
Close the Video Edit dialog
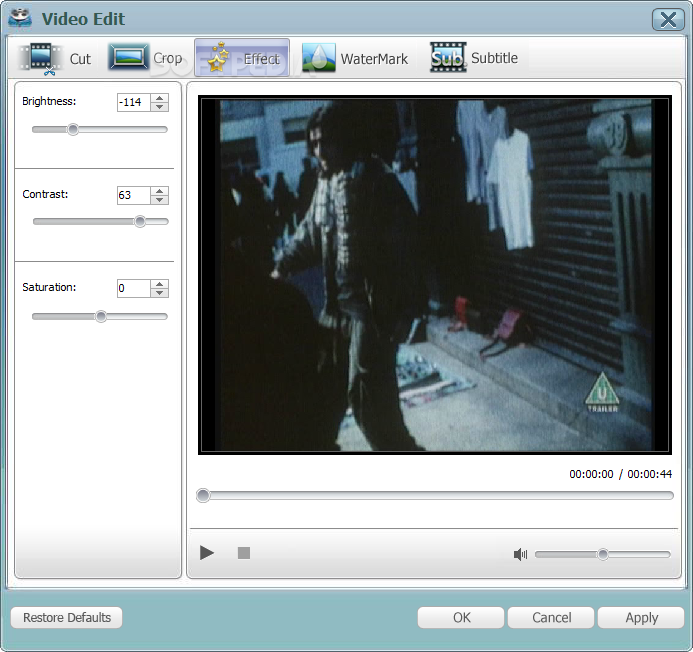click(x=668, y=19)
